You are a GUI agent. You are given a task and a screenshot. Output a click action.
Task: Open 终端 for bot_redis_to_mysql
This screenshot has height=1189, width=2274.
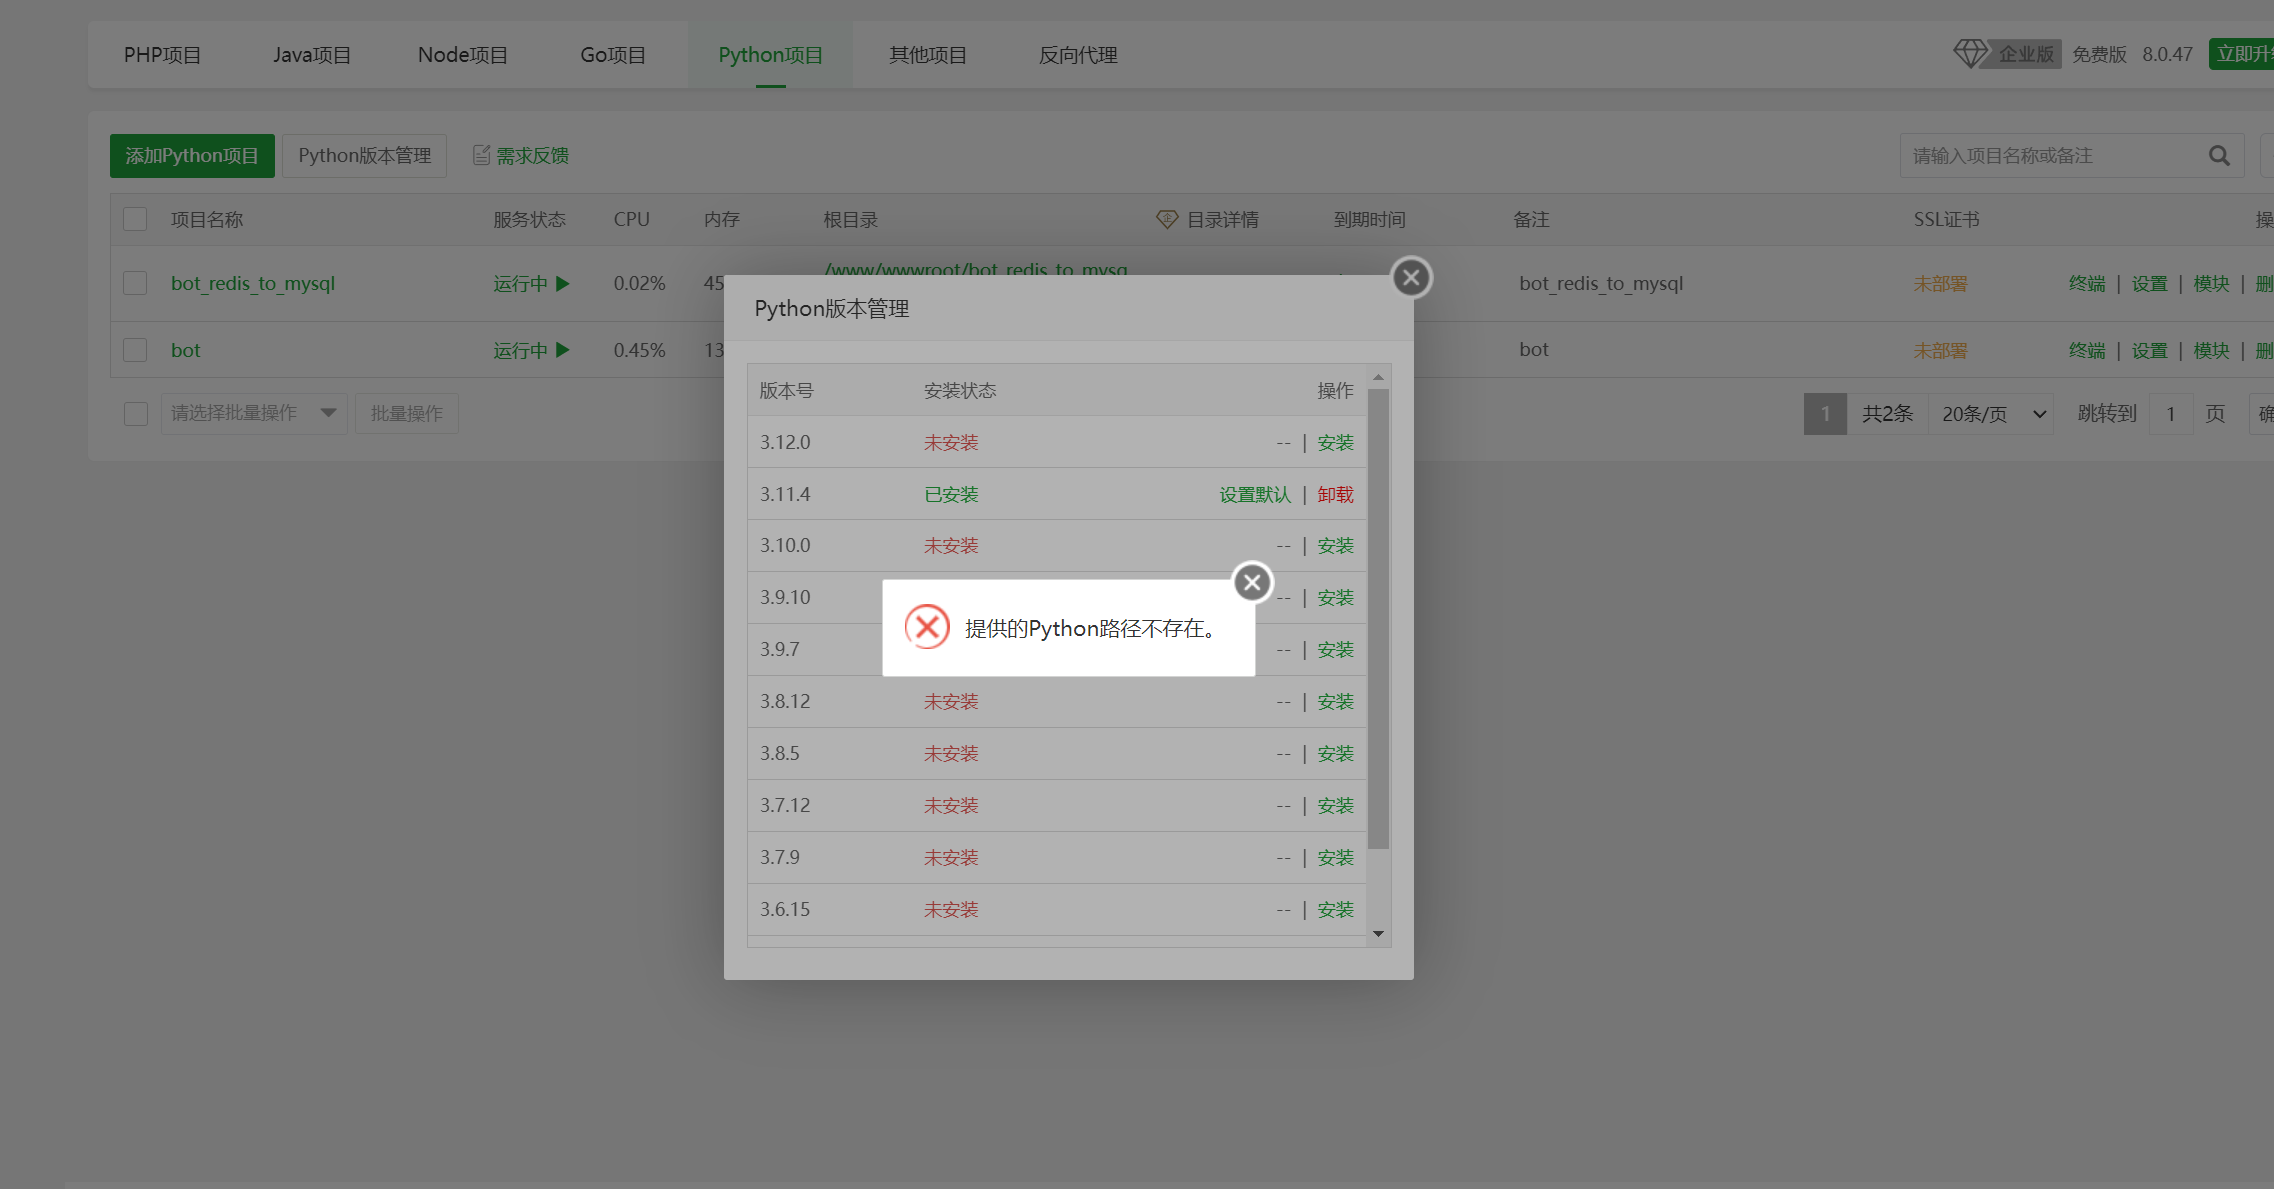tap(2087, 283)
